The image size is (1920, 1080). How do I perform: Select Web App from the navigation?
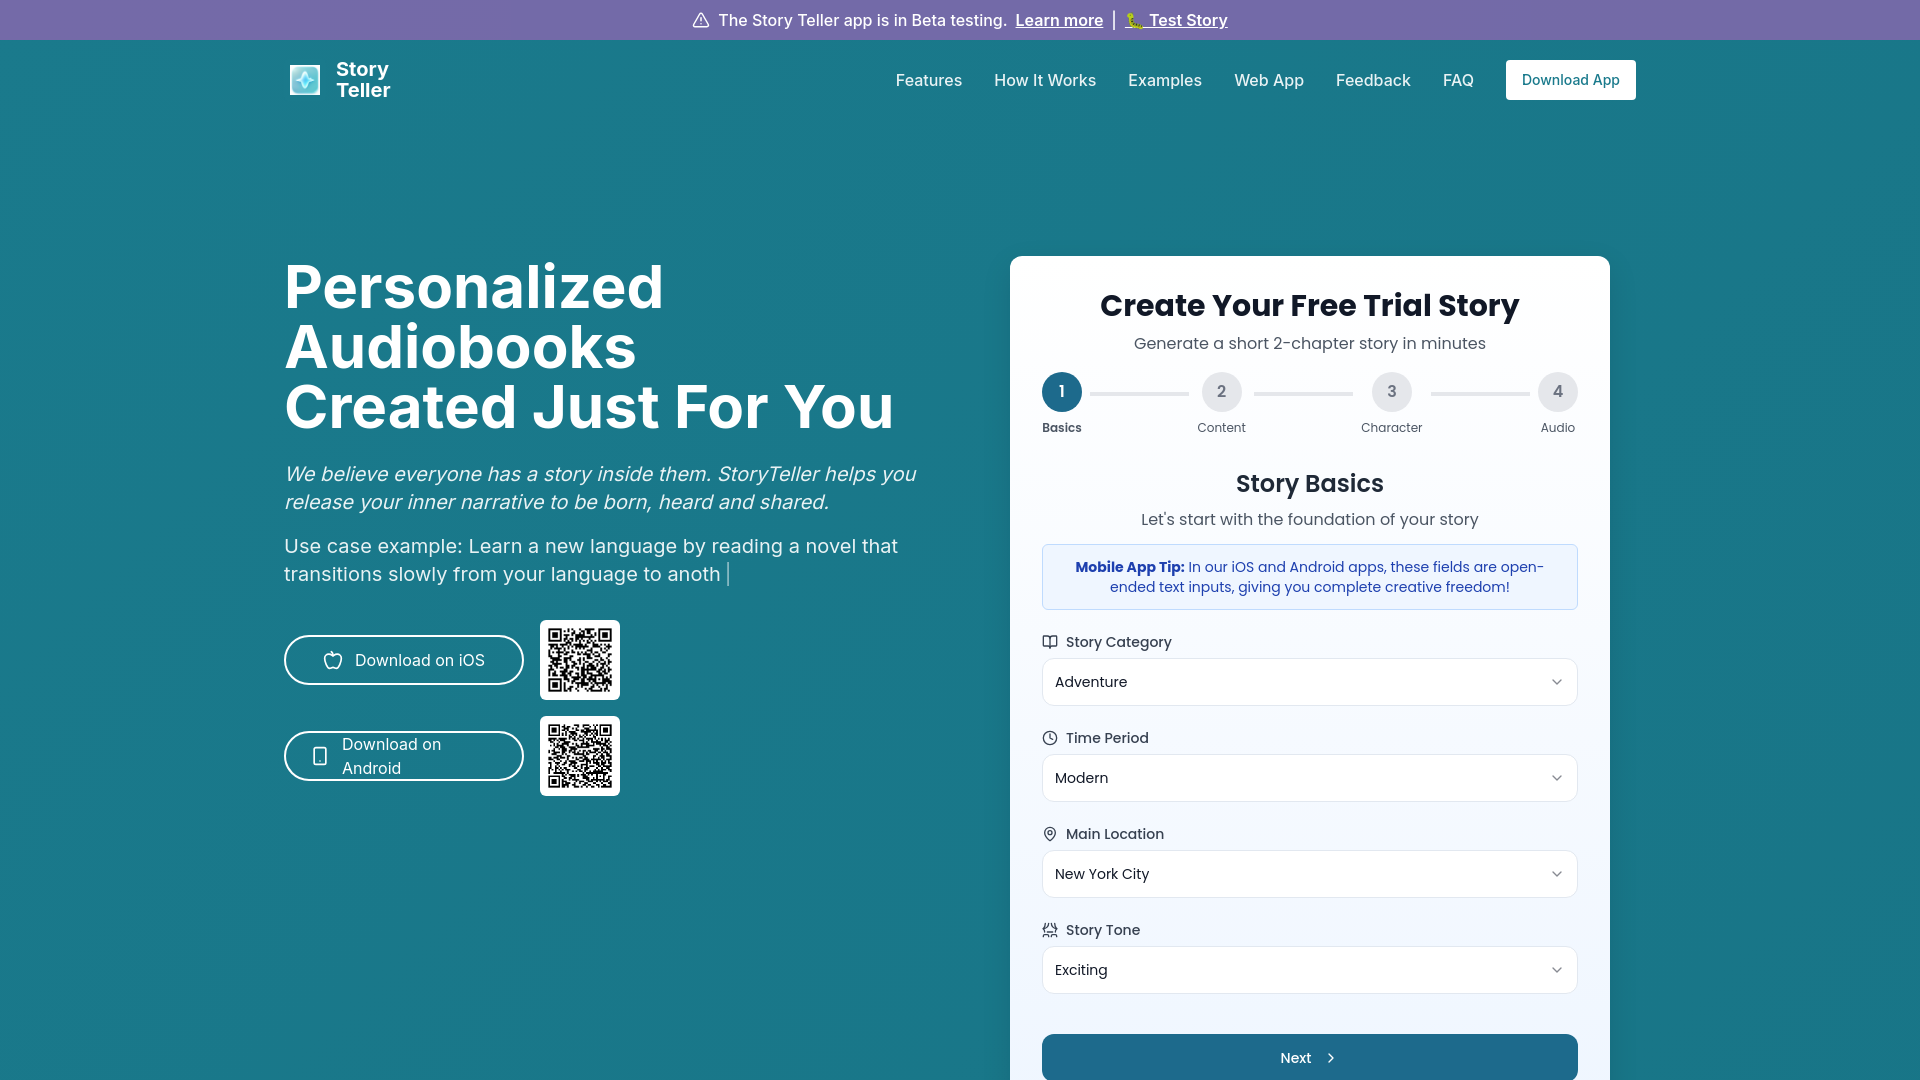(1268, 80)
